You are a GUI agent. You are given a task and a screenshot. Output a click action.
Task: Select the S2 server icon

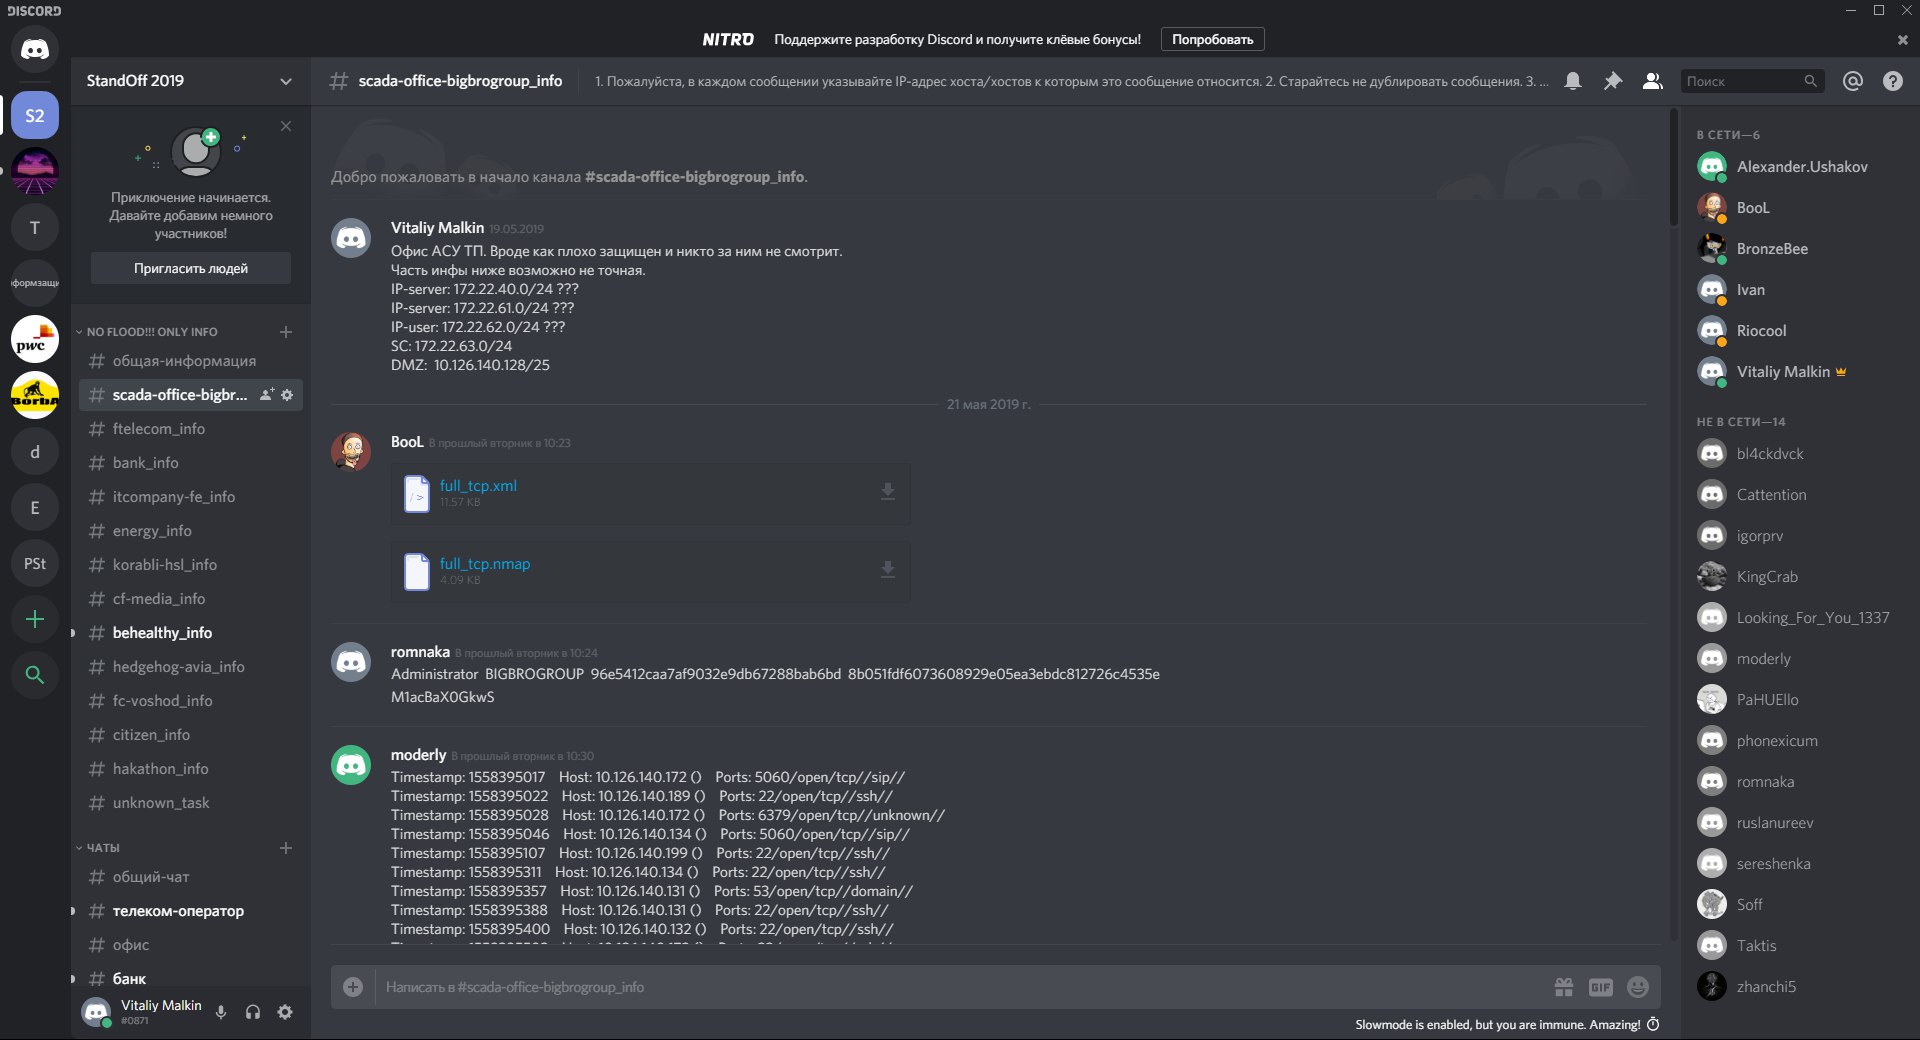[35, 116]
